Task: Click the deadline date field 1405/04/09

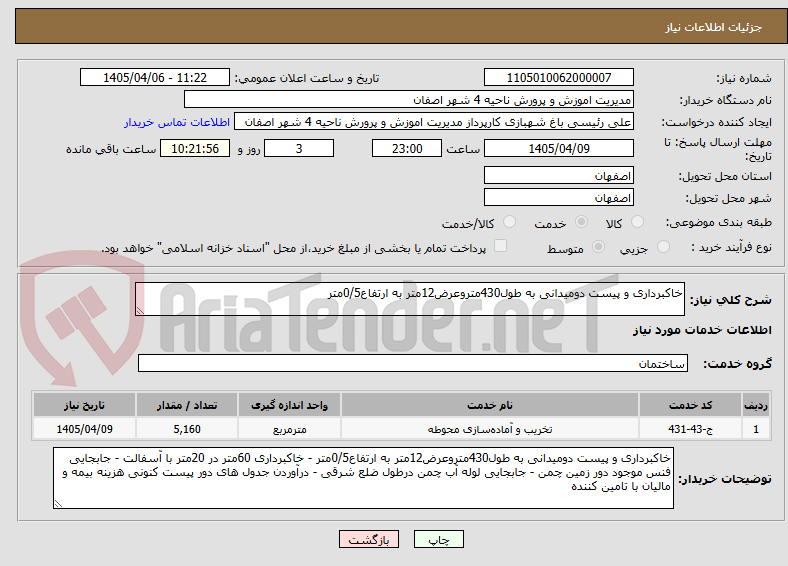Action: pos(559,148)
